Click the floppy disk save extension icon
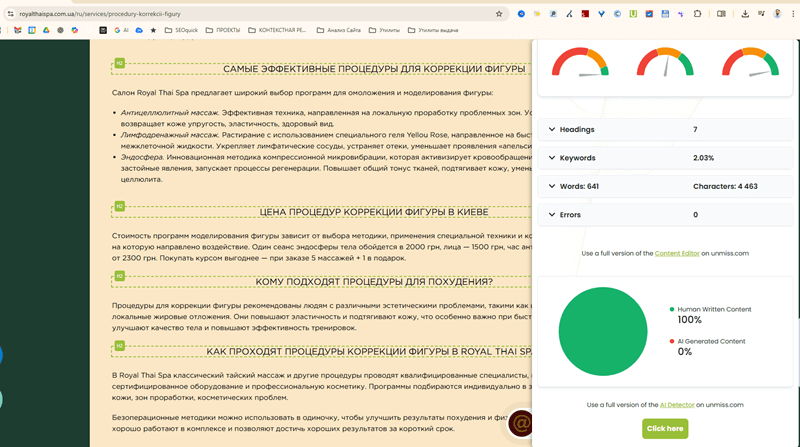800x447 pixels. (x=665, y=14)
